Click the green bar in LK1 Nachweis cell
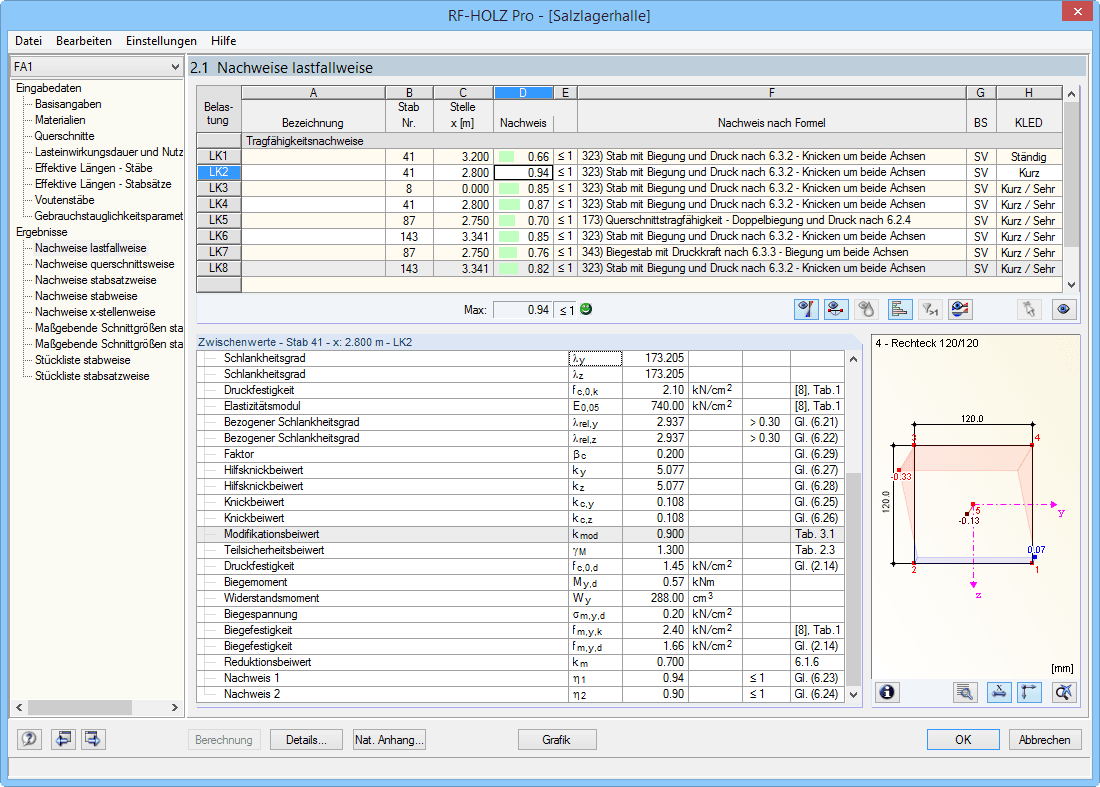The width and height of the screenshot is (1100, 787). (x=507, y=156)
